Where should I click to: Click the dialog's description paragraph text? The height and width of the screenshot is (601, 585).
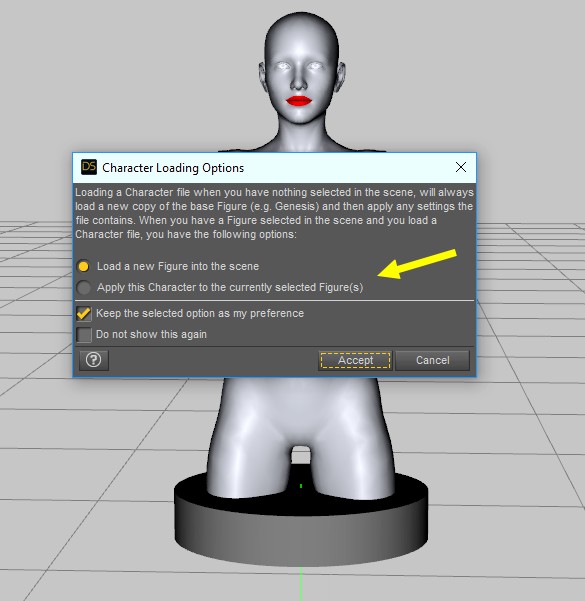pyautogui.click(x=274, y=213)
